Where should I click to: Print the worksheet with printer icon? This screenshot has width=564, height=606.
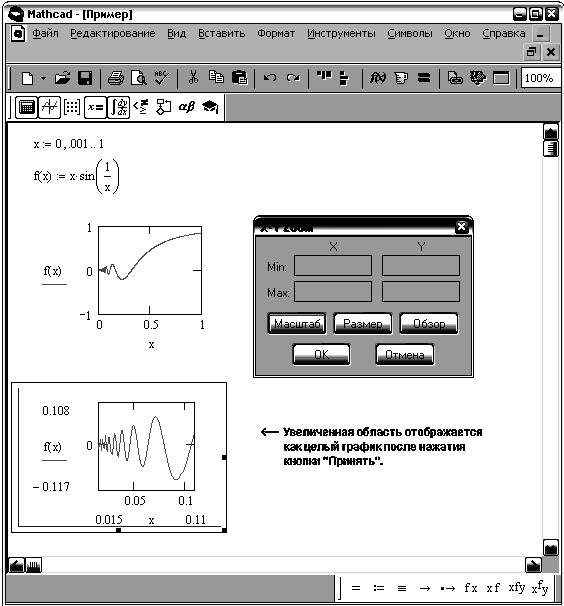click(116, 78)
